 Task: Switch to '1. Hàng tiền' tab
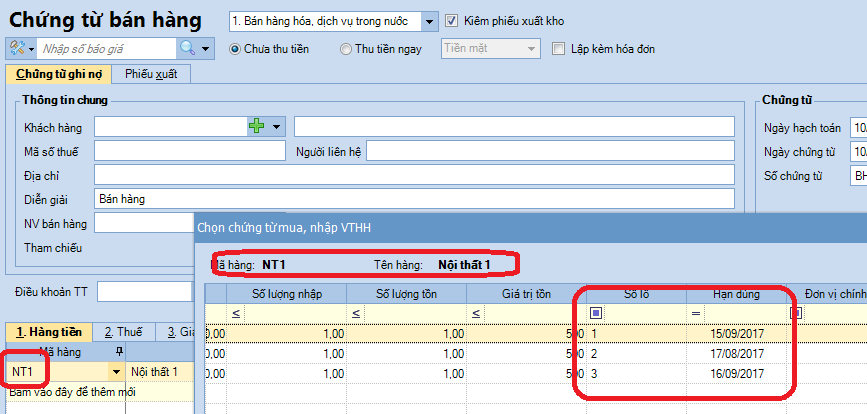[x=49, y=332]
